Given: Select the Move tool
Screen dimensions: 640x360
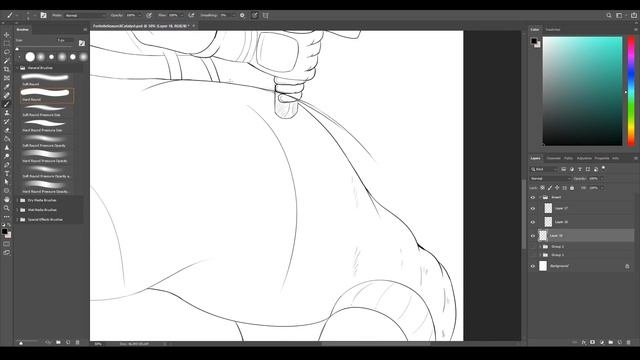Looking at the screenshot, I should tap(7, 35).
